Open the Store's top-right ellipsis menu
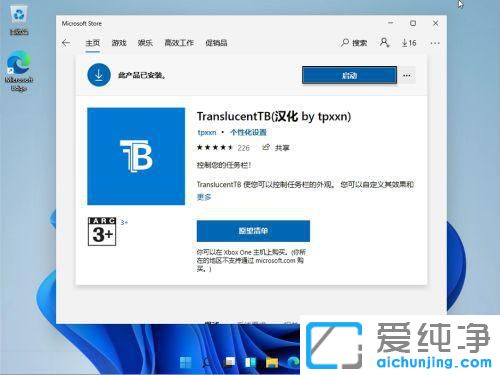This screenshot has height=375, width=500. point(435,43)
